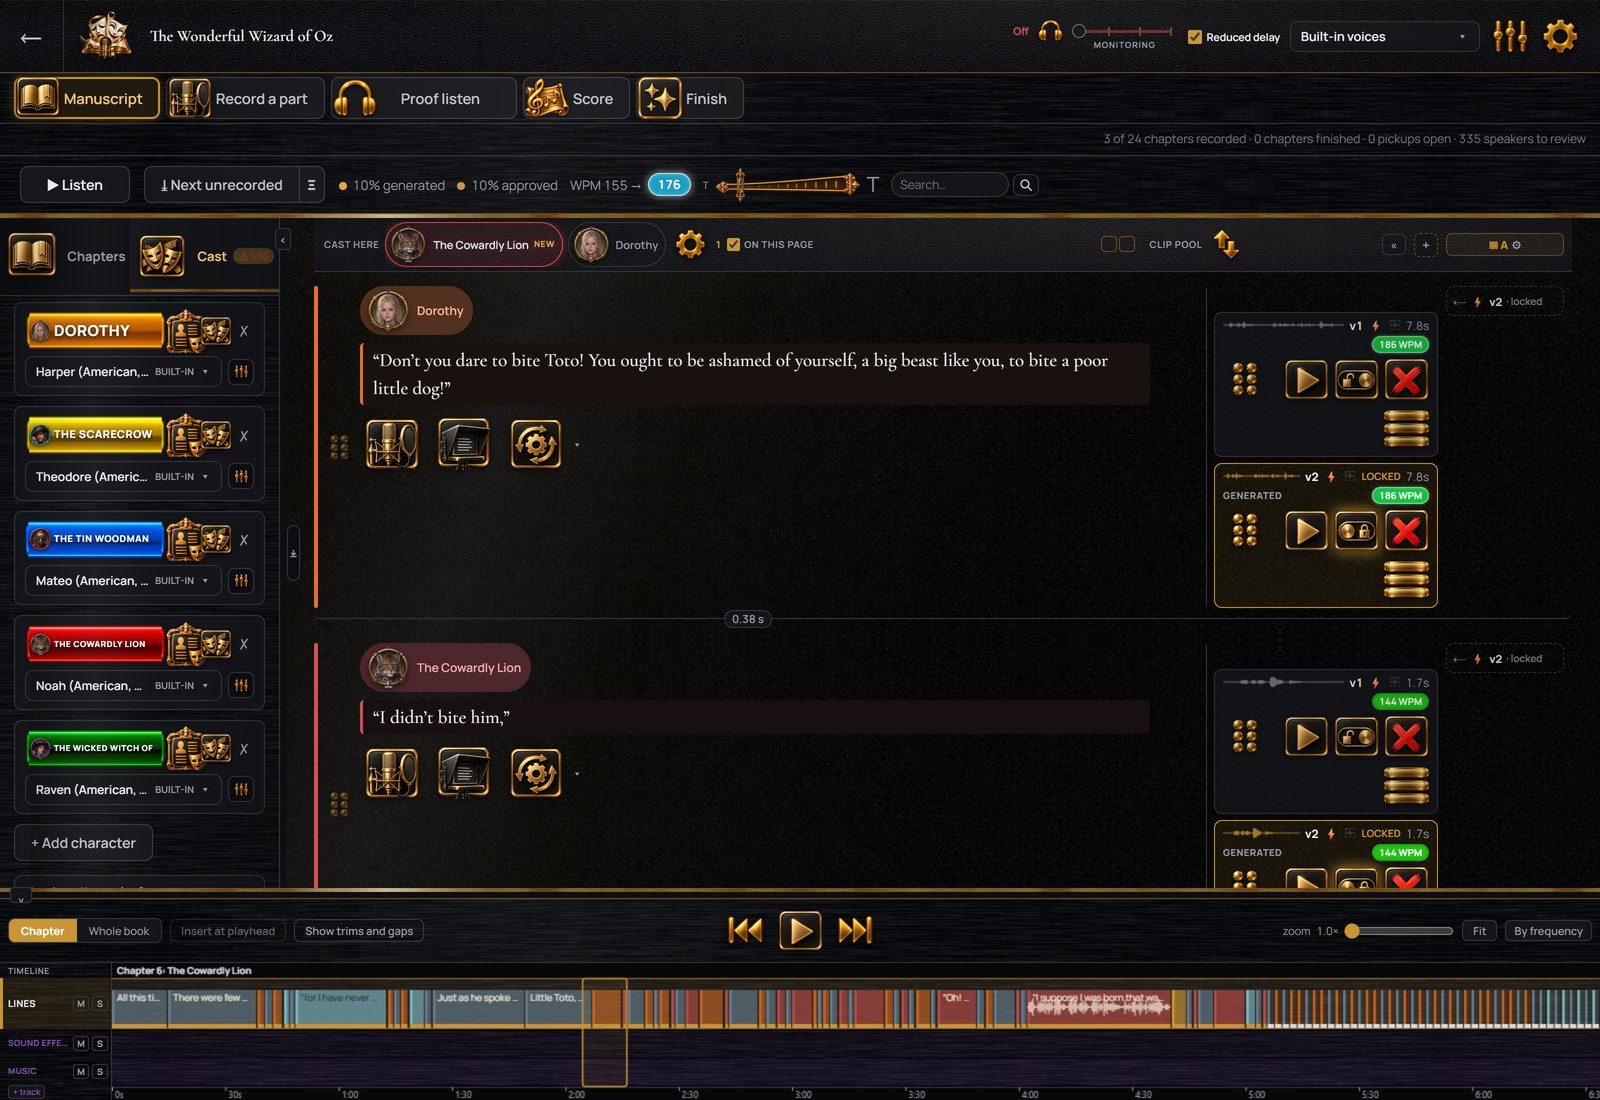Open the mixer sliders icon
1600x1100 pixels.
pos(1510,37)
